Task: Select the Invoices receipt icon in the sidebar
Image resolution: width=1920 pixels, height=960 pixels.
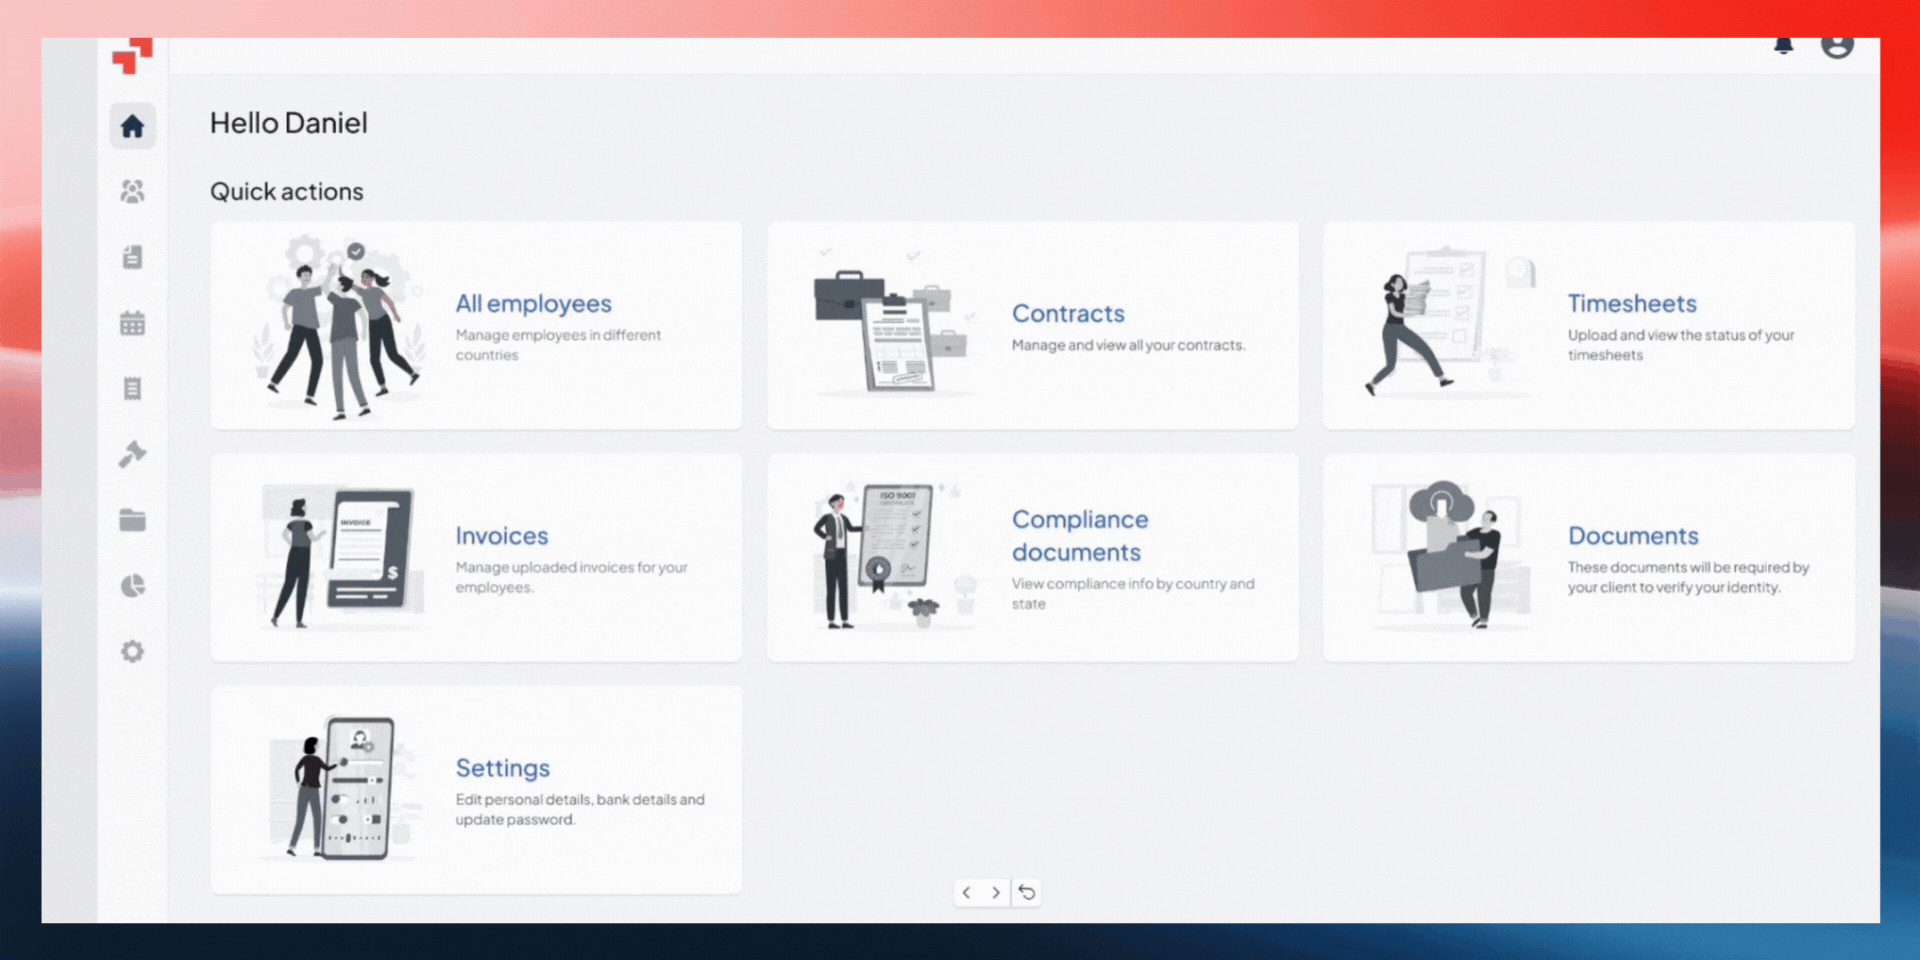Action: coord(132,389)
